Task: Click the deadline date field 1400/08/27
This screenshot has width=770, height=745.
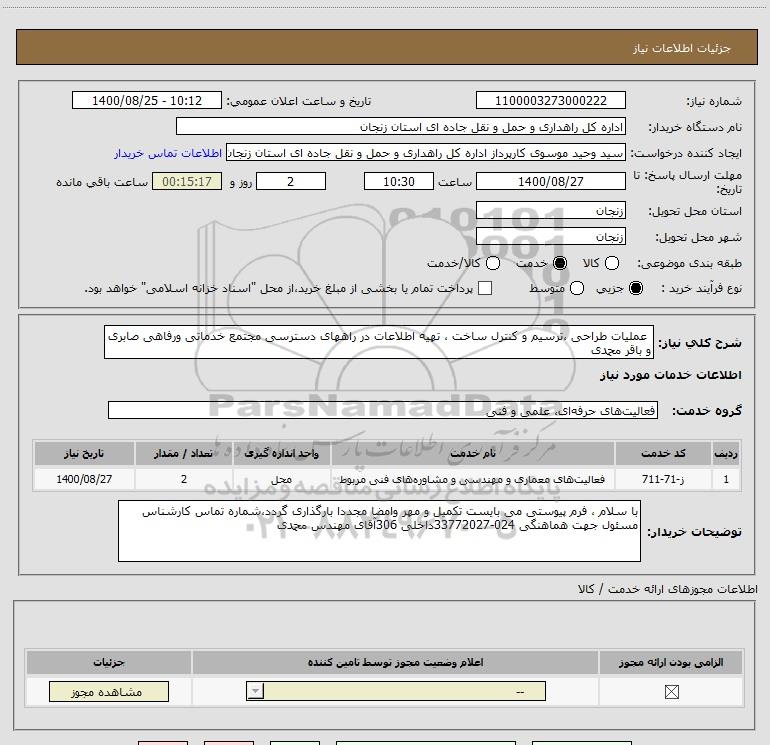Action: pos(550,181)
